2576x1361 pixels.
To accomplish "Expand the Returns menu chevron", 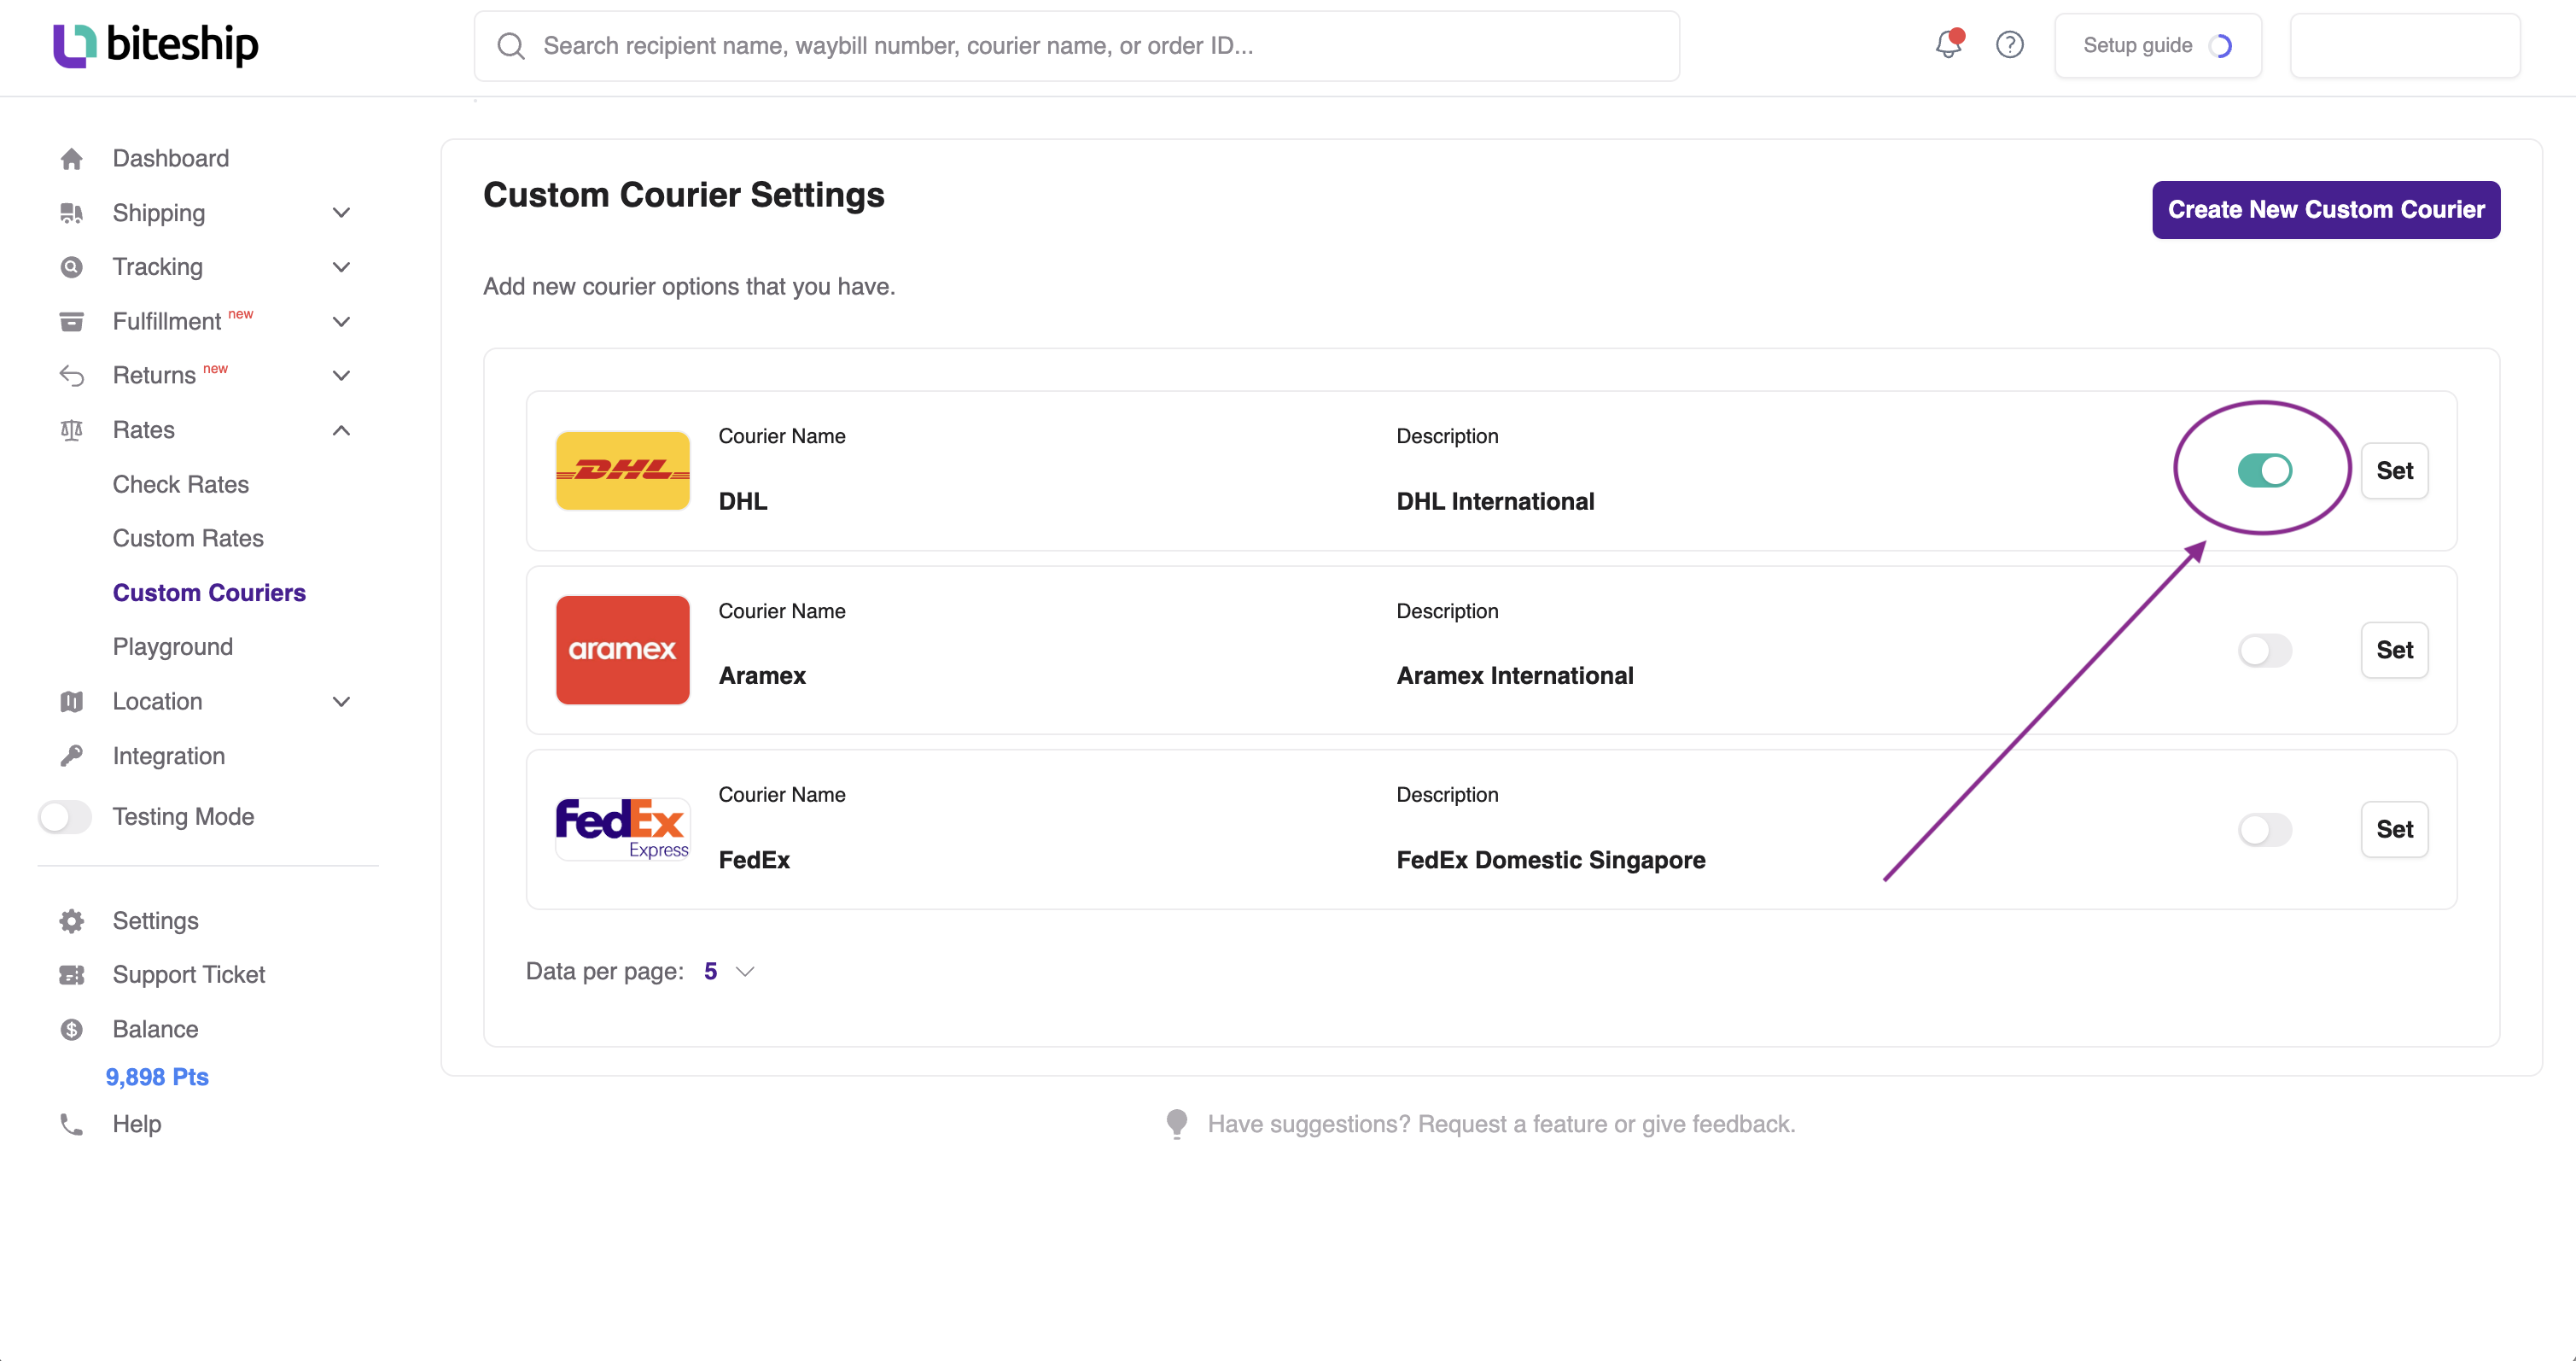I will pyautogui.click(x=341, y=376).
